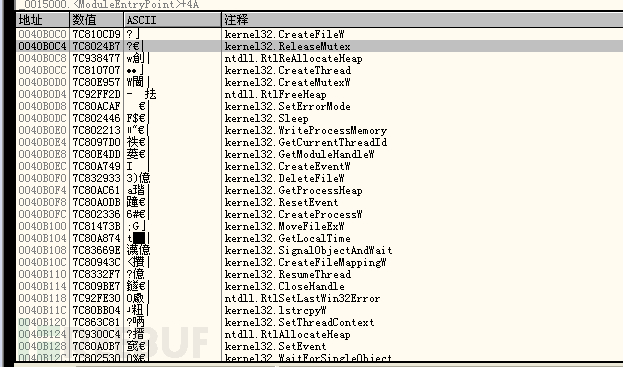623x367 pixels.
Task: Click value 7C802213
Action: coord(97,130)
